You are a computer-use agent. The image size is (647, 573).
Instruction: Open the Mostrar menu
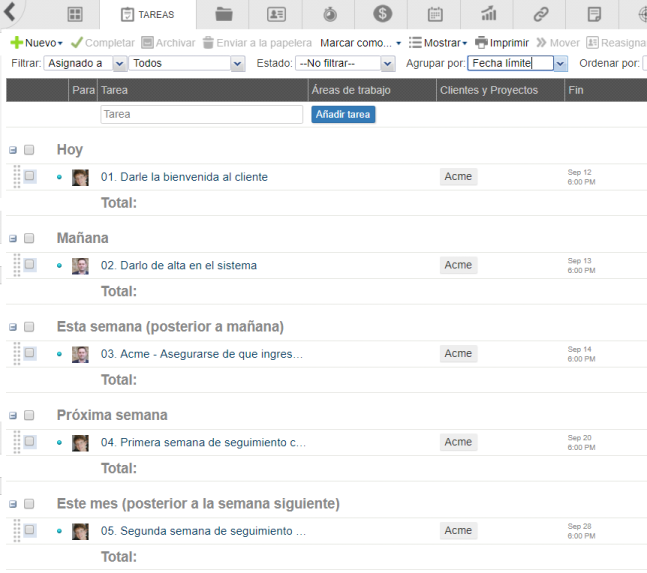(x=438, y=43)
